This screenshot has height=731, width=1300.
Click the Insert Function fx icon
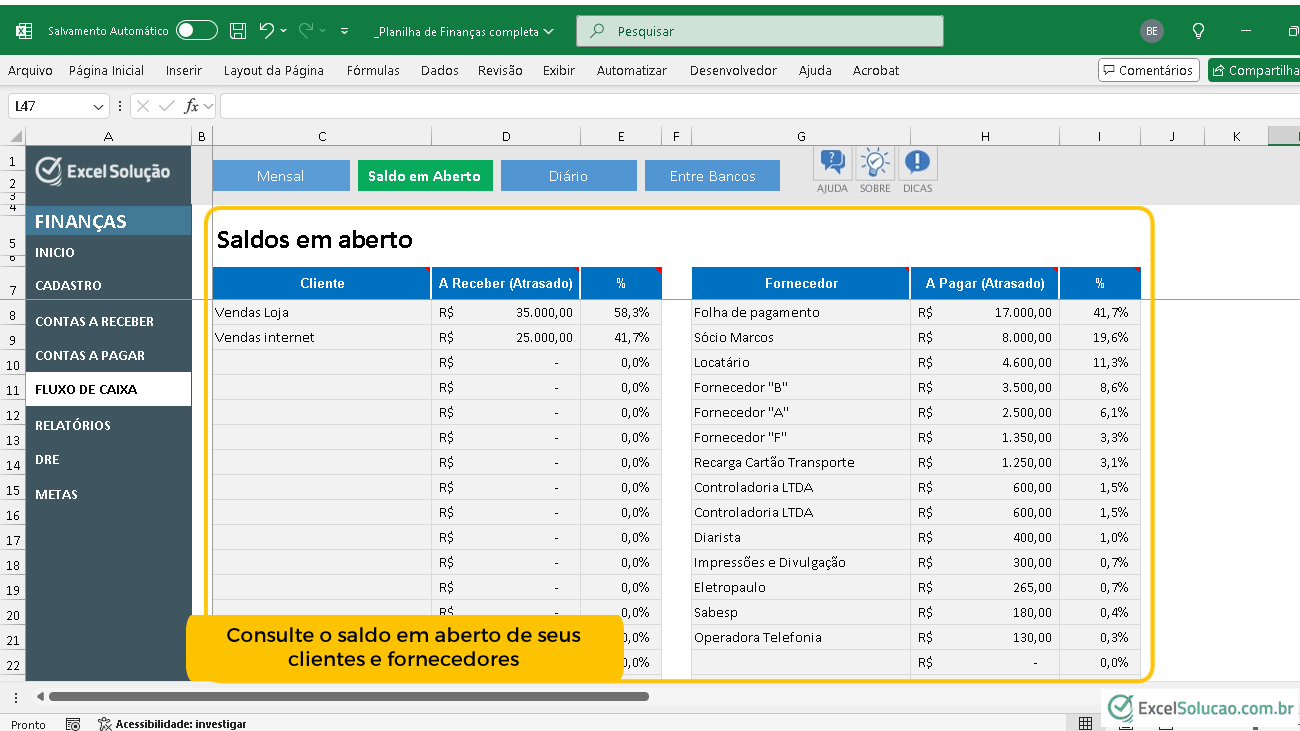click(x=192, y=106)
